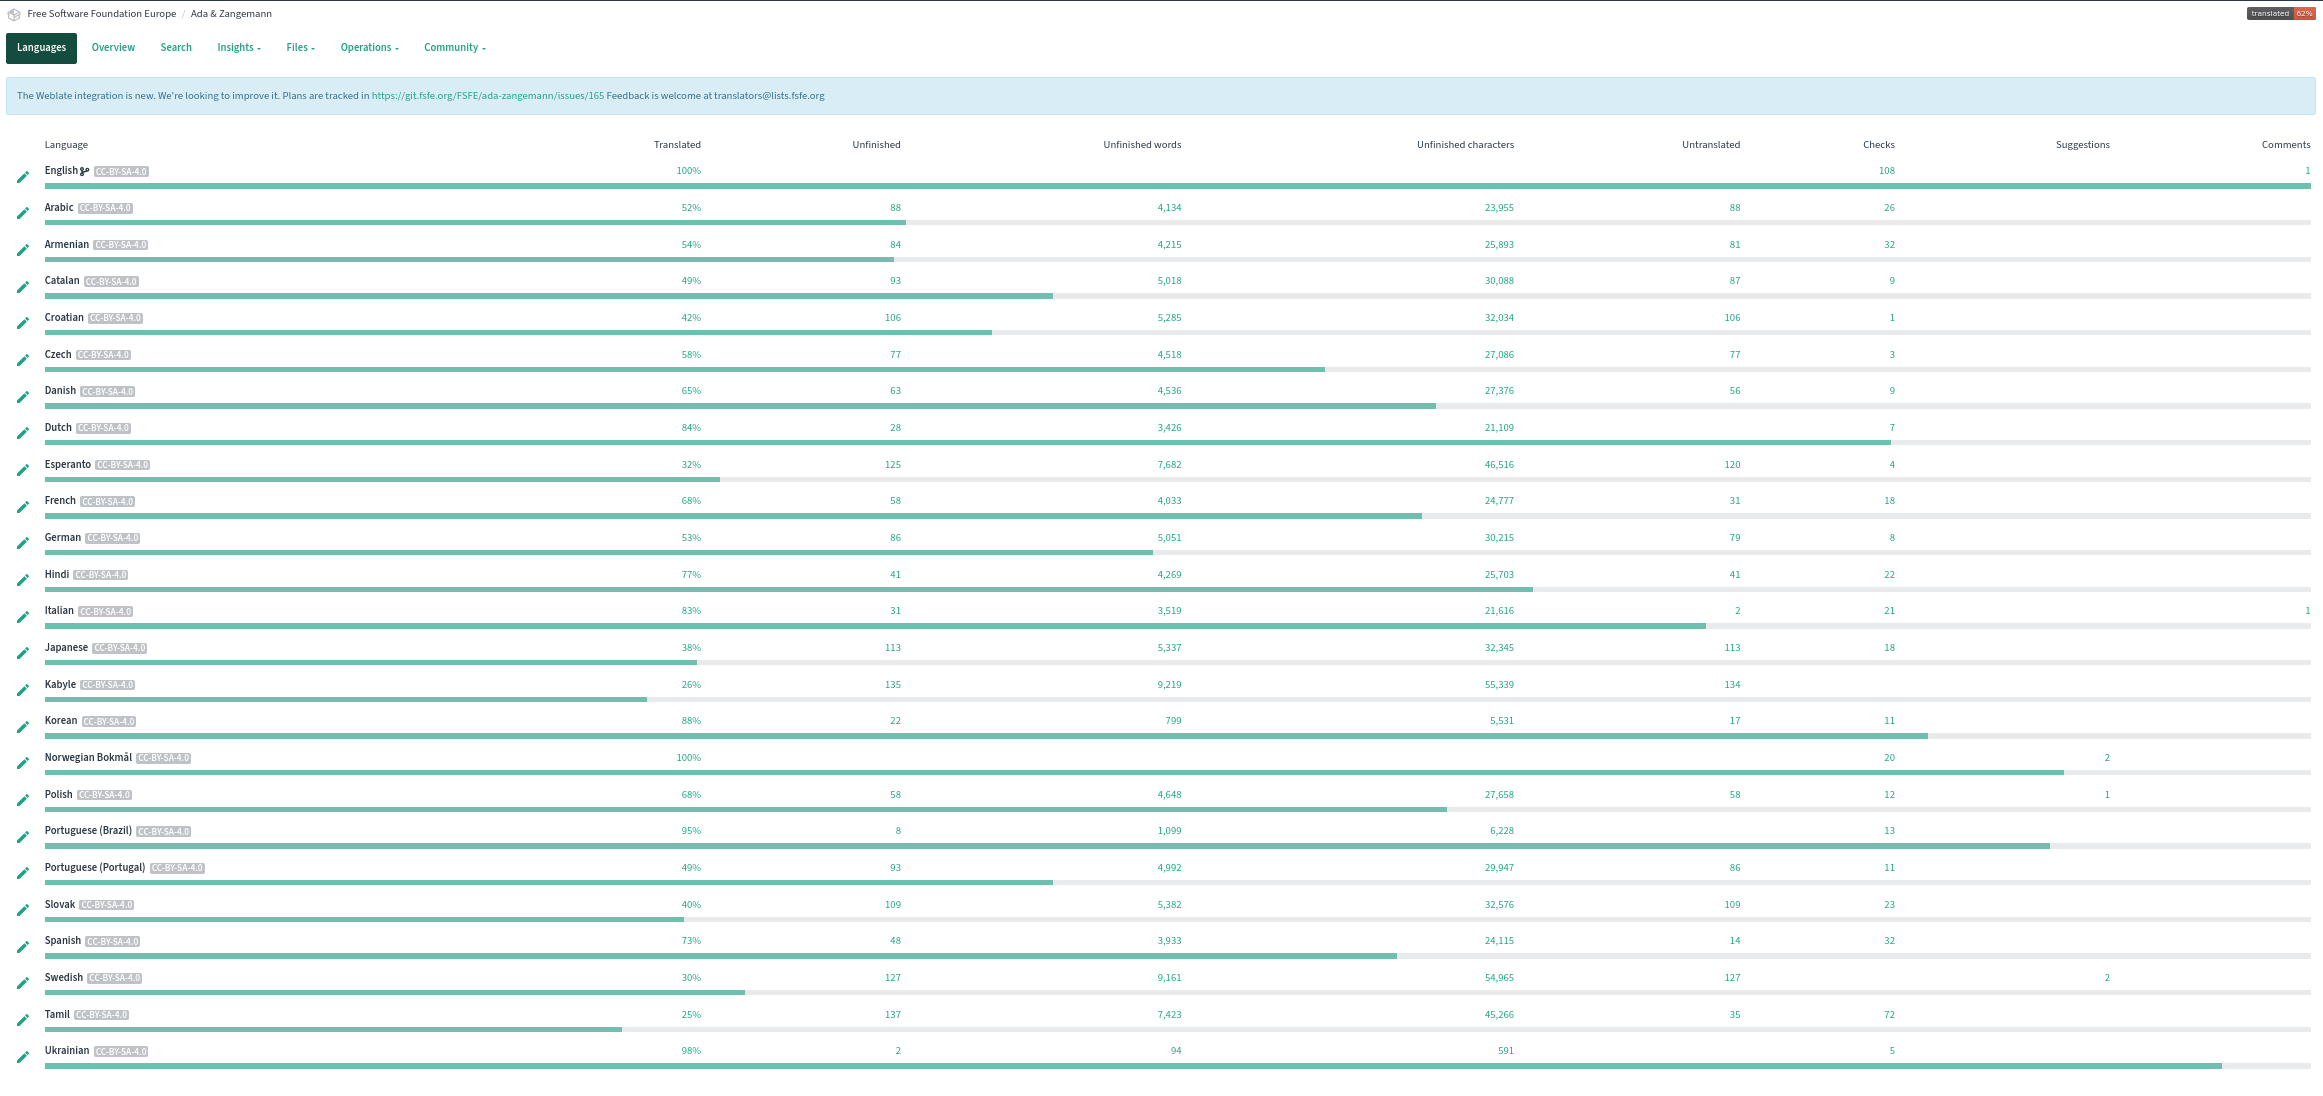2323x1096 pixels.
Task: Click the edit pencil beside Esperanto
Action: pos(23,470)
